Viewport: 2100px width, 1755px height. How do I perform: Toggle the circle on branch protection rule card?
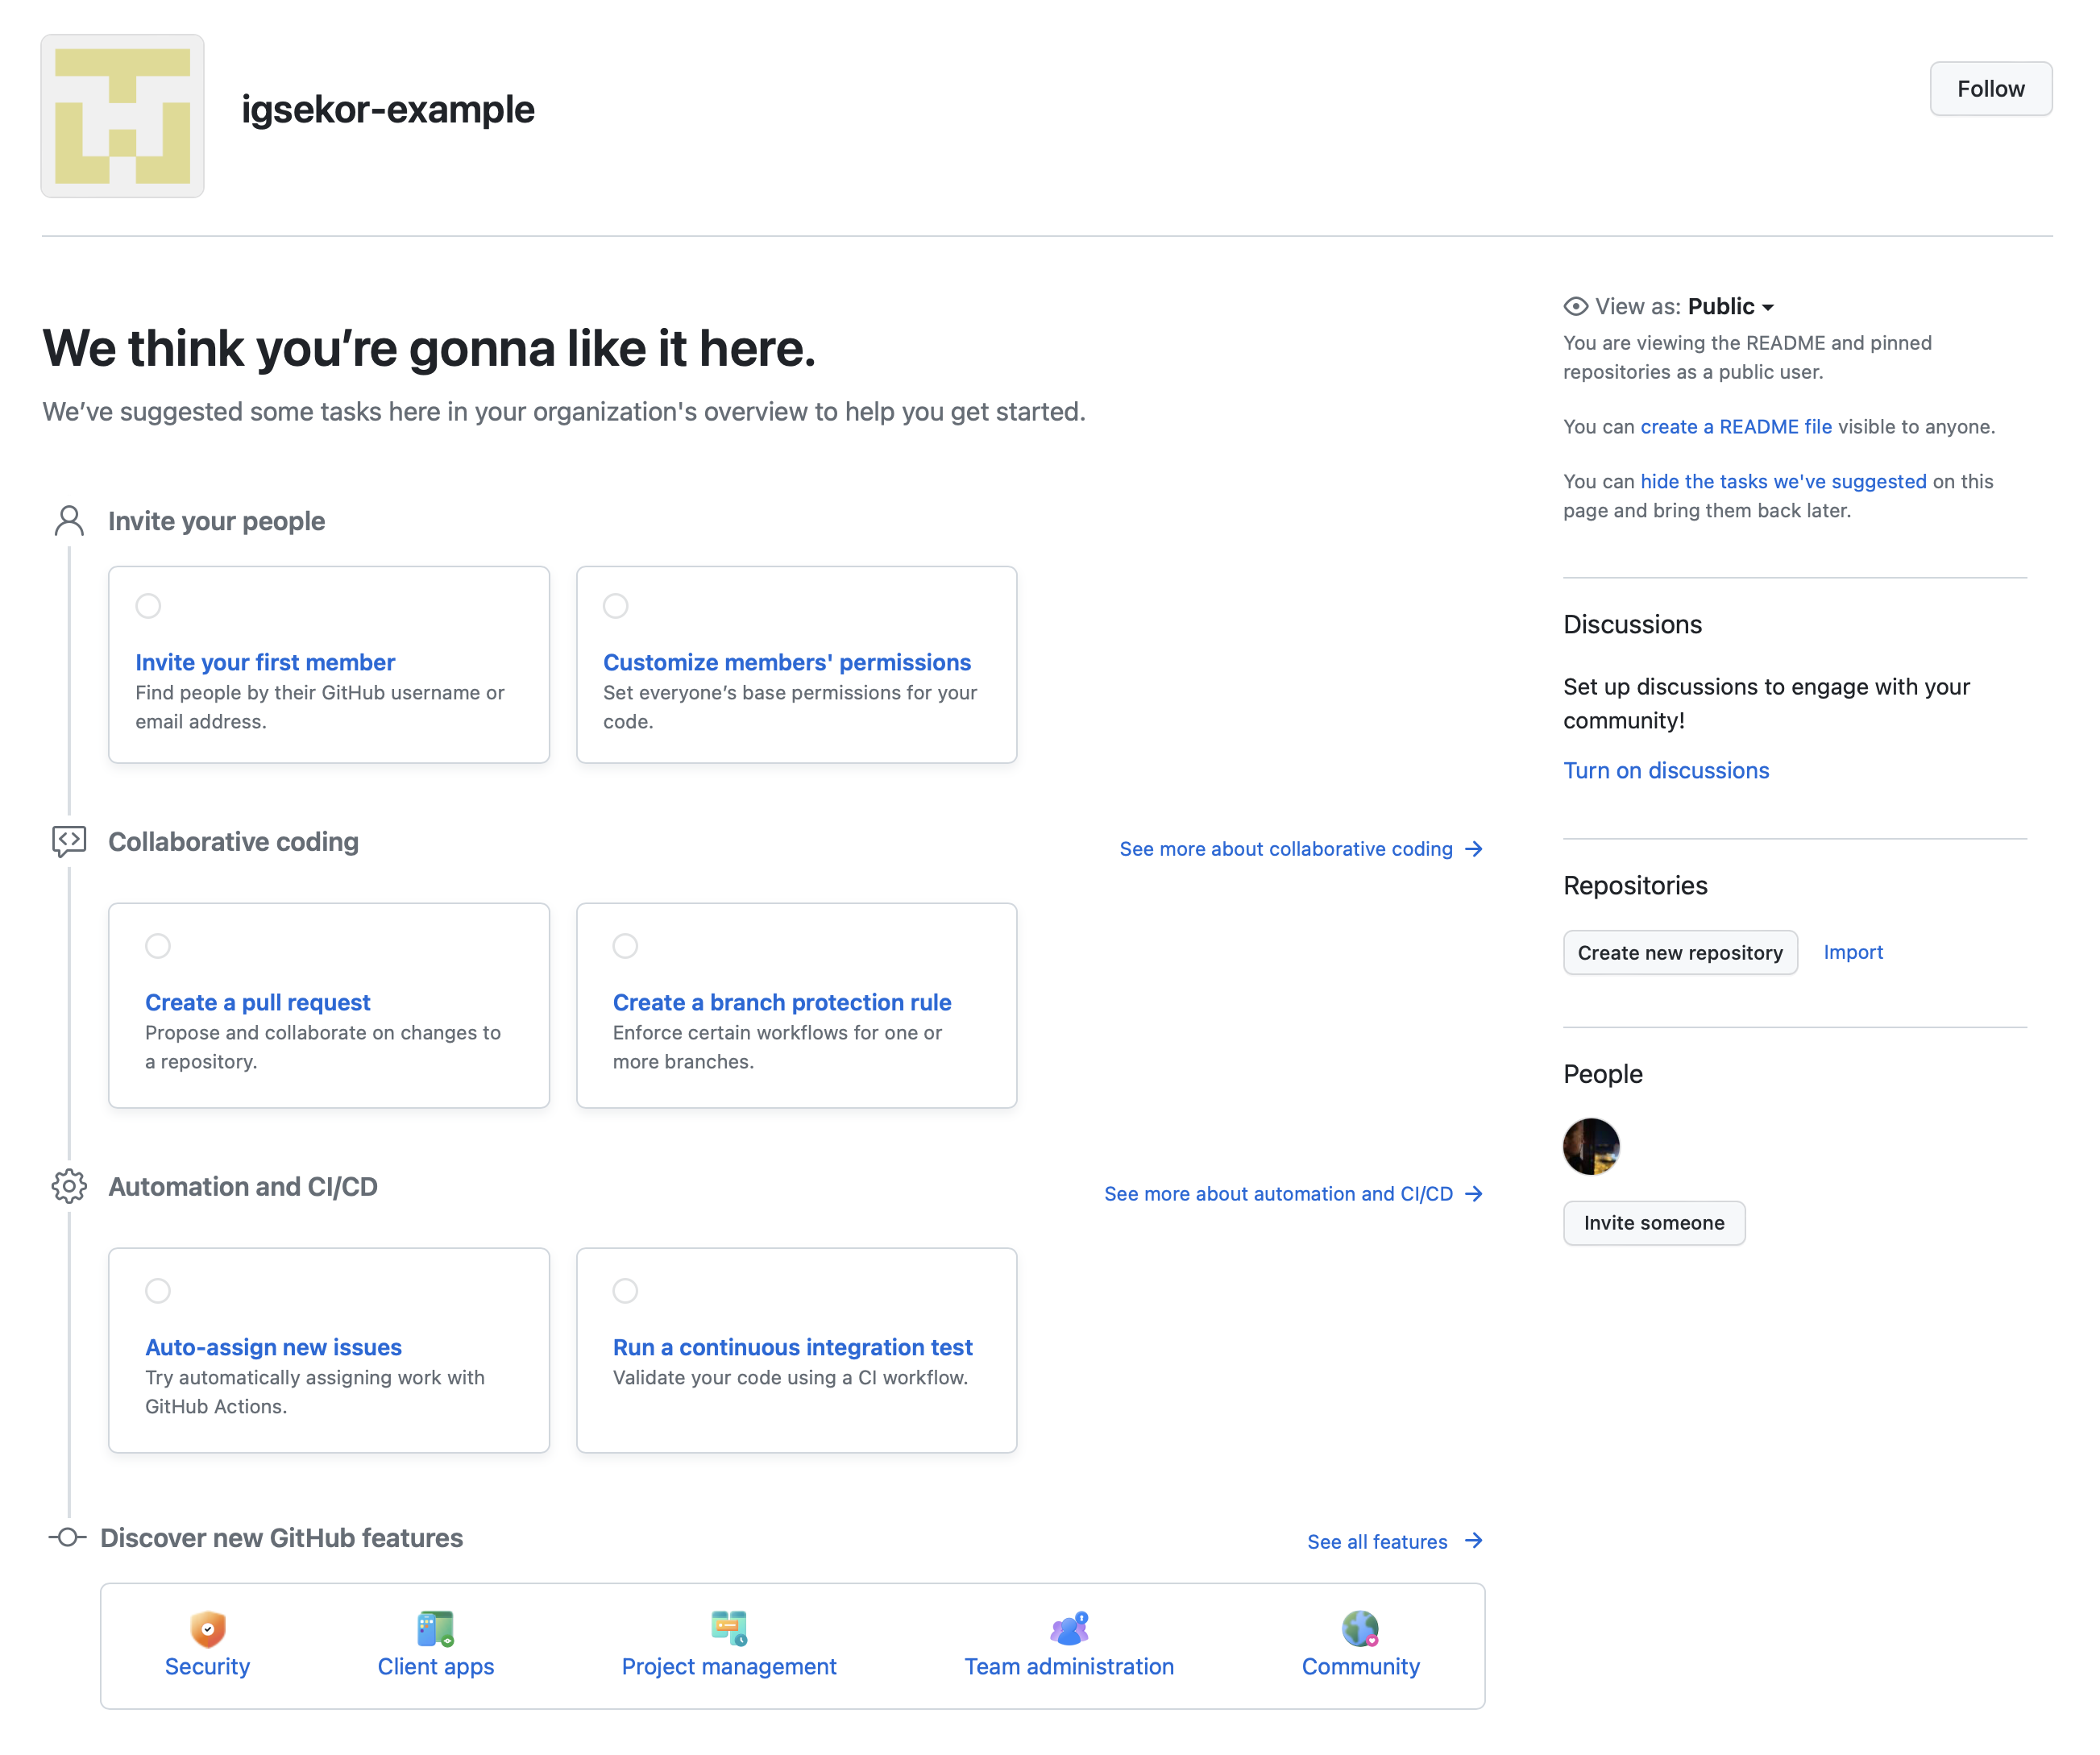tap(625, 946)
